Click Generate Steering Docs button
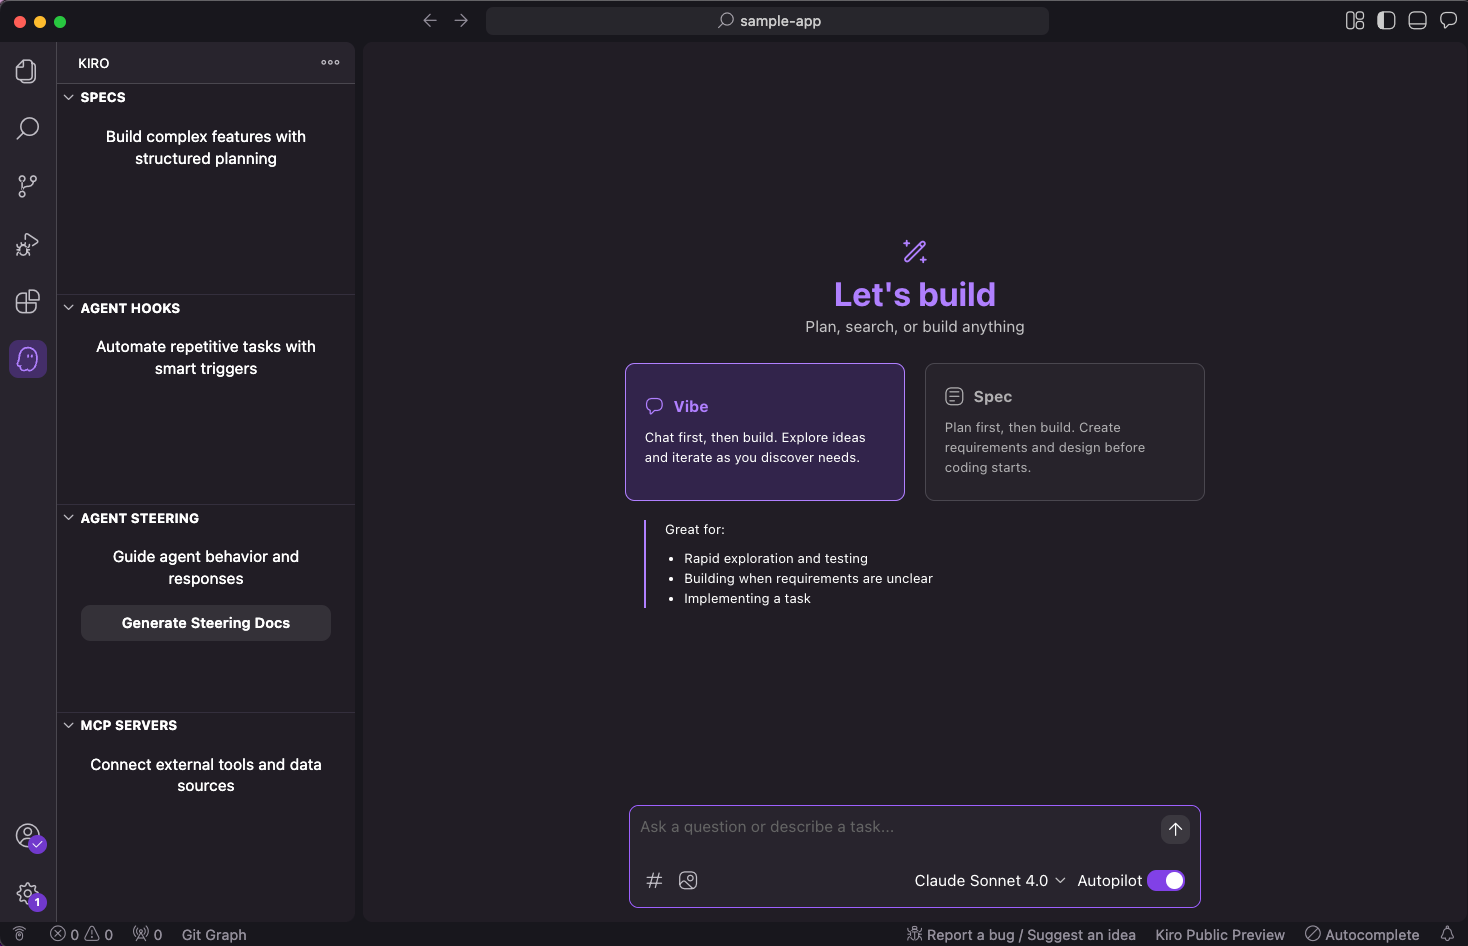The image size is (1468, 946). [x=206, y=623]
